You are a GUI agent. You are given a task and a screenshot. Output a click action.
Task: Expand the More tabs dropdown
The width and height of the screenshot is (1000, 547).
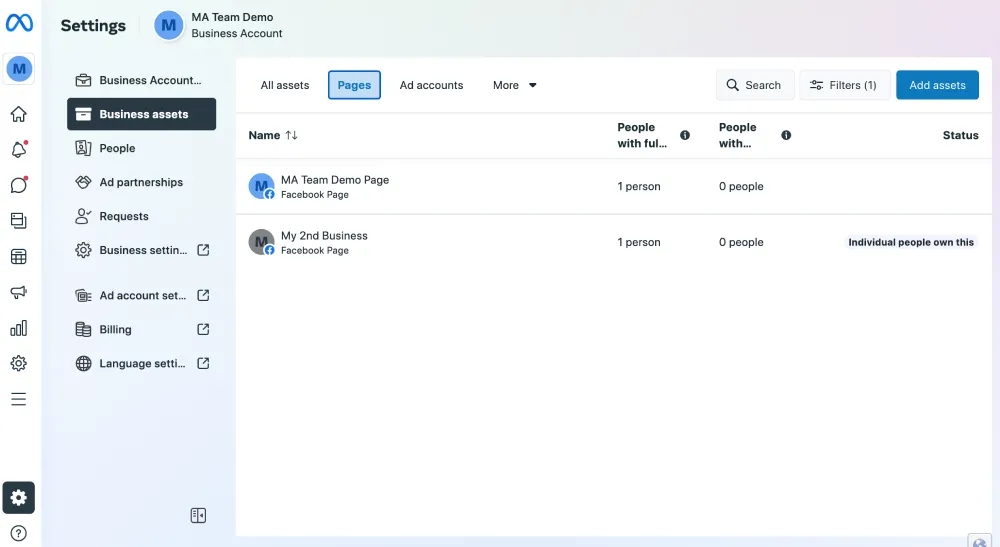[x=515, y=85]
